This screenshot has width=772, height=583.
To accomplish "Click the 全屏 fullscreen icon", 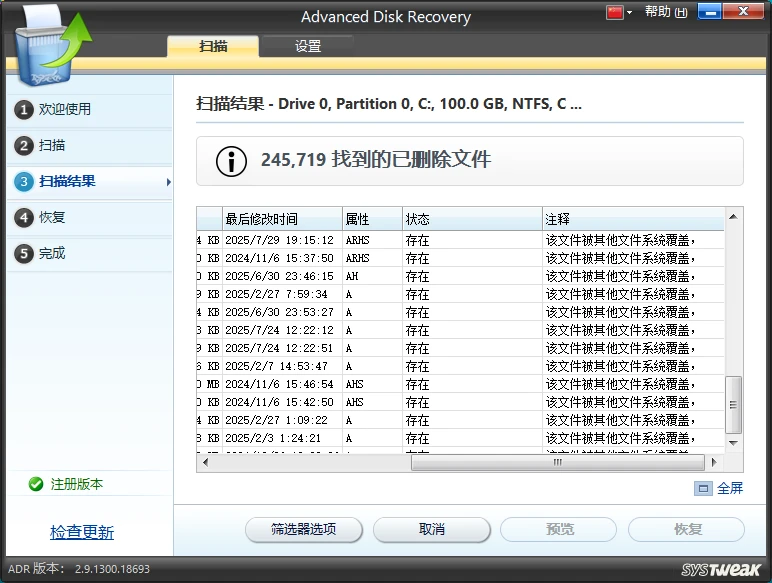I will coord(703,488).
